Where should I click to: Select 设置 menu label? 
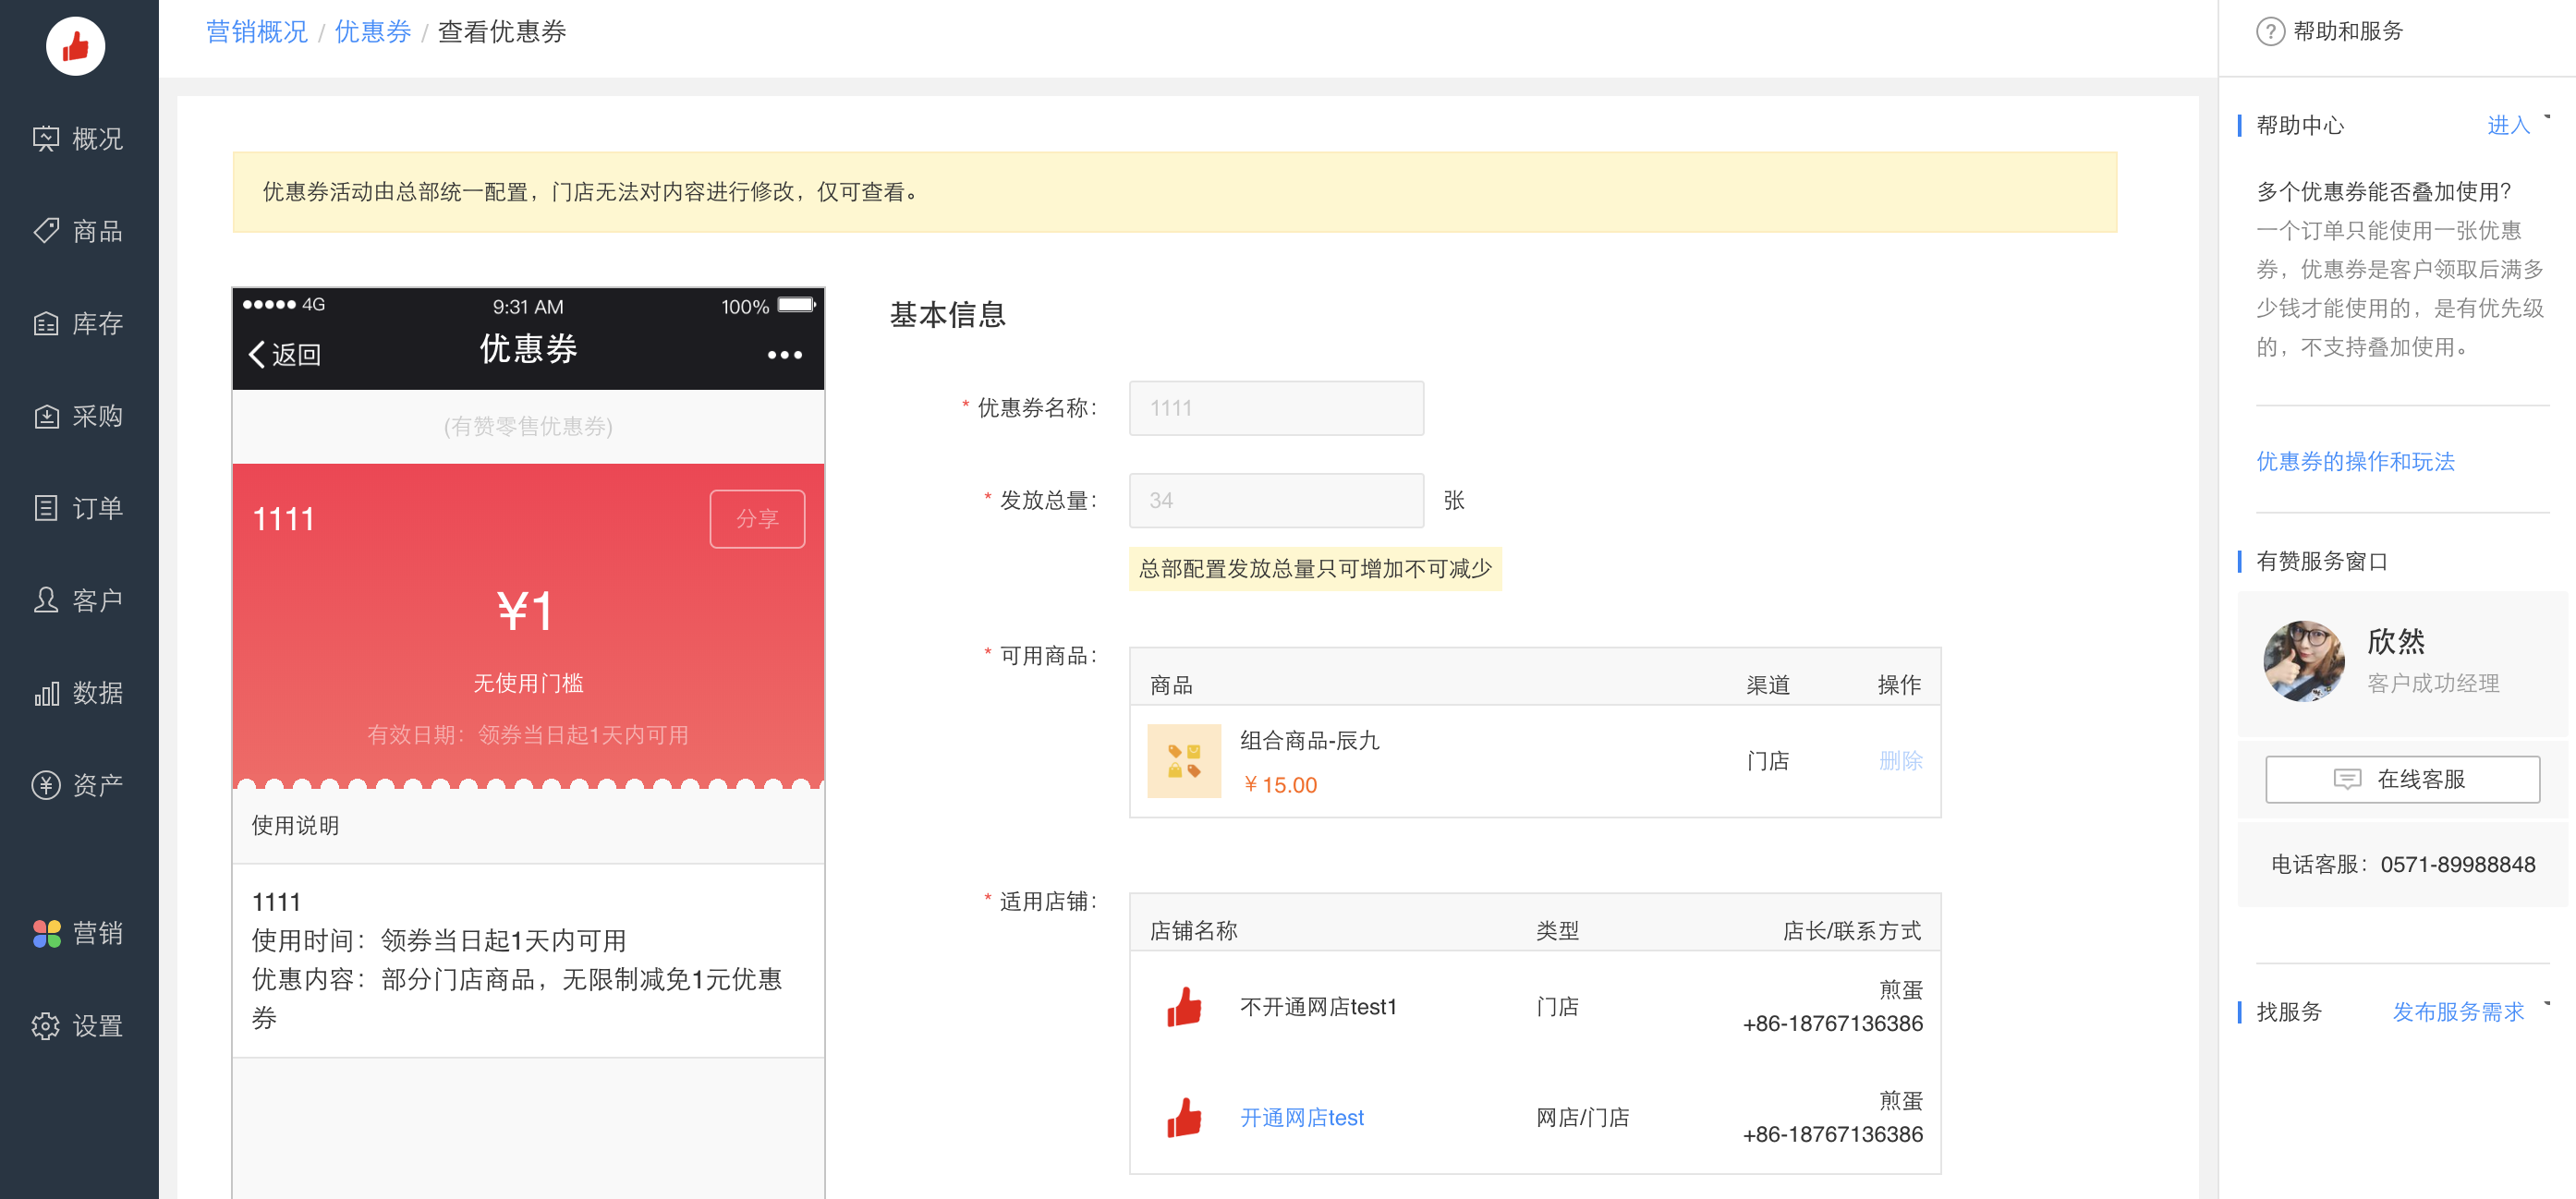tap(97, 1026)
